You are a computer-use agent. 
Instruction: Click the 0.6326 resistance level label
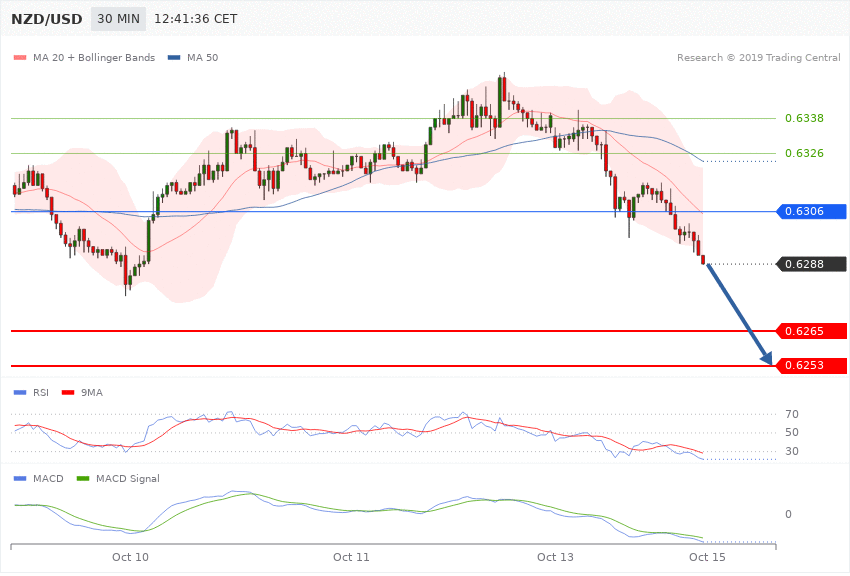pos(804,153)
